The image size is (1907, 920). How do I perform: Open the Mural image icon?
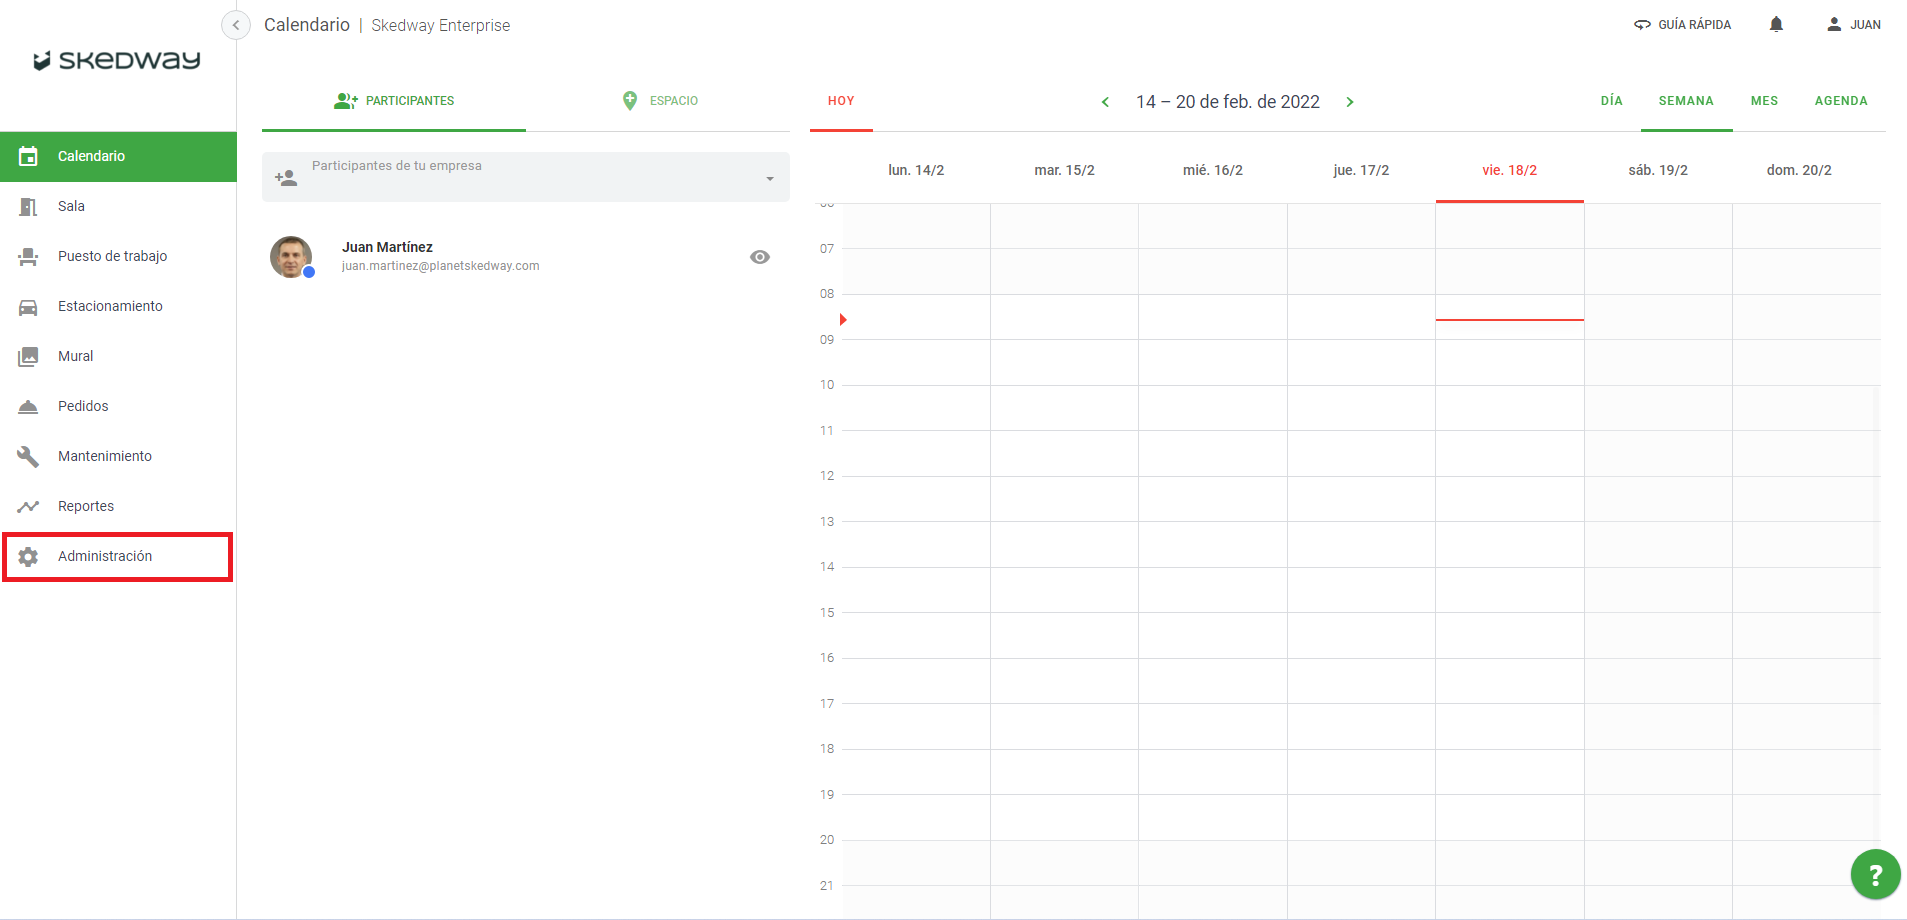point(28,357)
